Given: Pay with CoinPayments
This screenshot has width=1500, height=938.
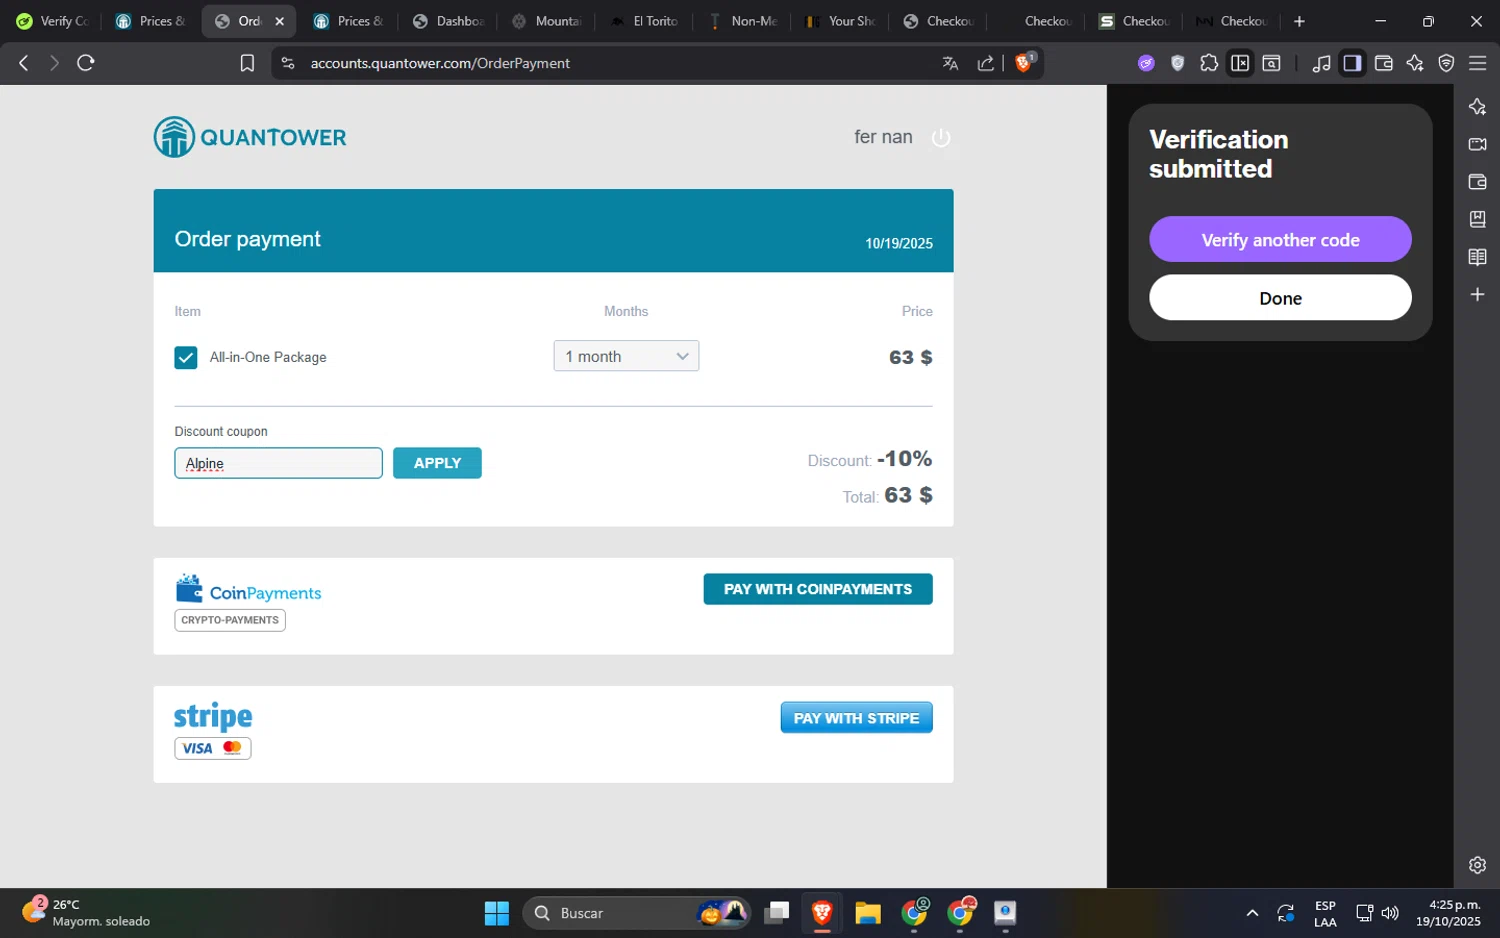Looking at the screenshot, I should pyautogui.click(x=818, y=589).
